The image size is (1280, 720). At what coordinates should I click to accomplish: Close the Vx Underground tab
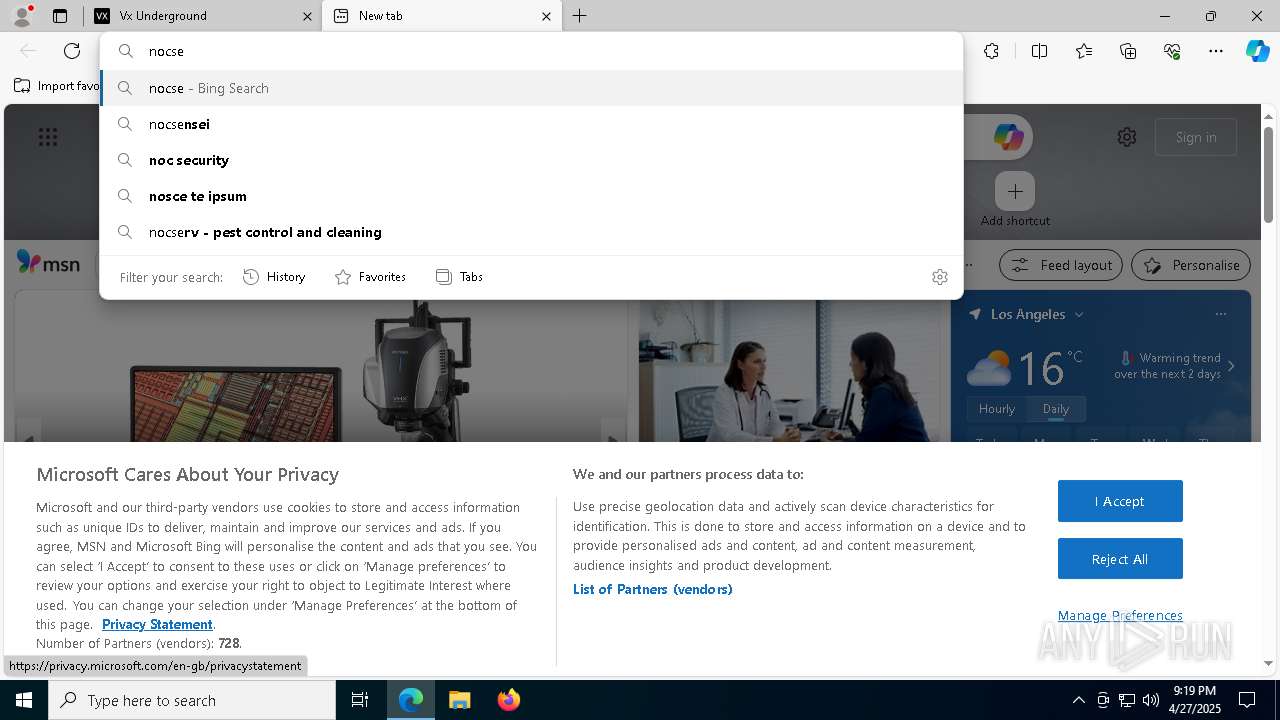(307, 16)
